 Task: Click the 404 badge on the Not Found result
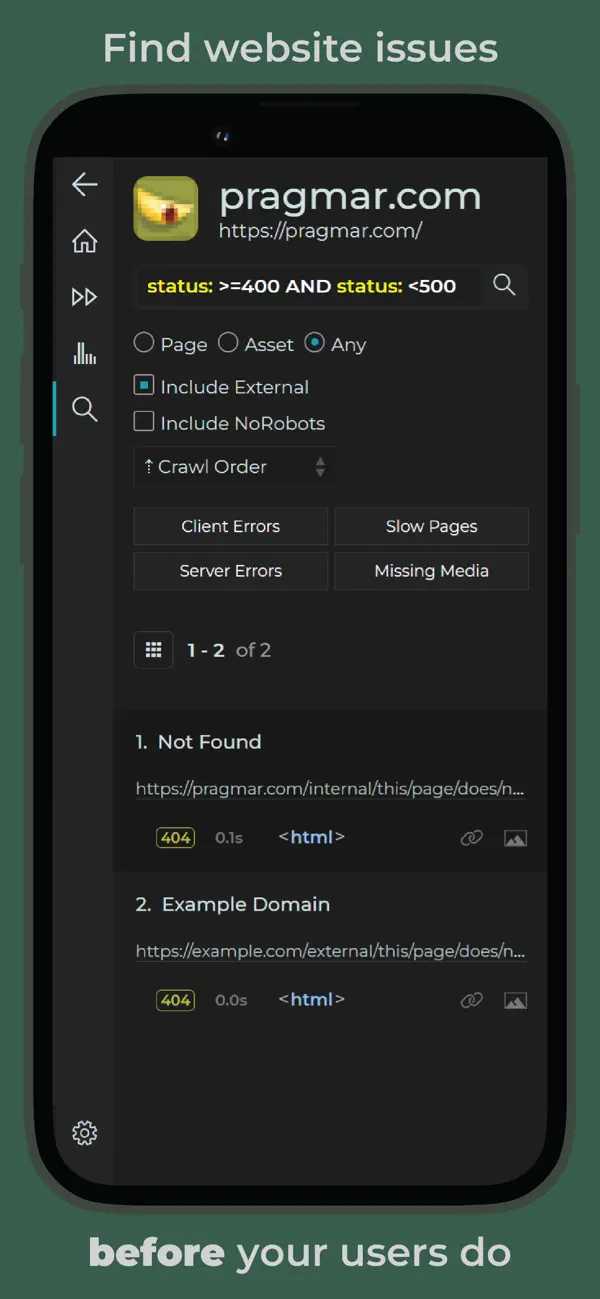pyautogui.click(x=176, y=838)
